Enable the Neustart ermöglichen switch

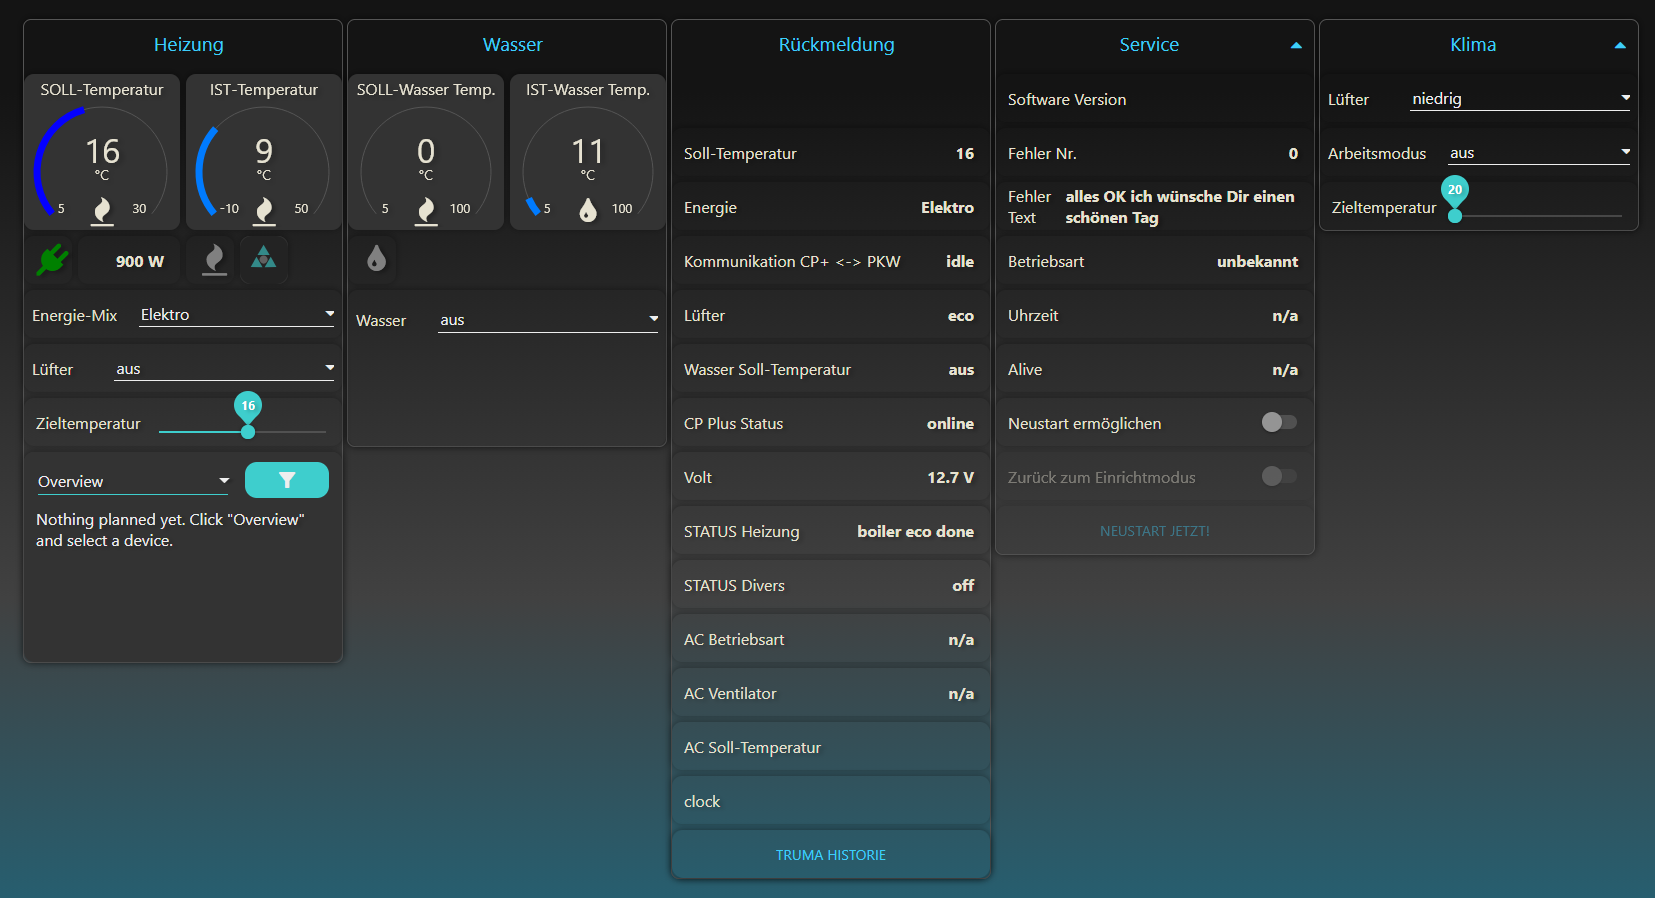[1278, 422]
